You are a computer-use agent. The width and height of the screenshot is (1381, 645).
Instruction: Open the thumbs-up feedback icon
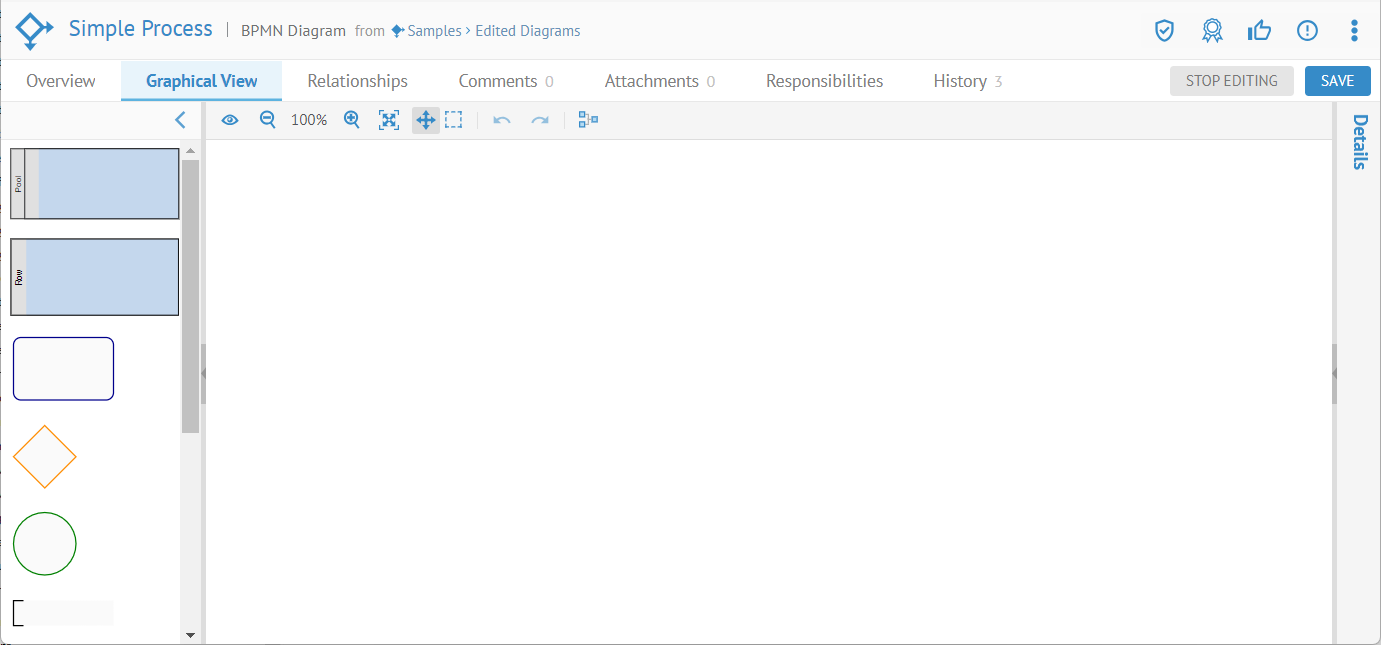tap(1259, 30)
